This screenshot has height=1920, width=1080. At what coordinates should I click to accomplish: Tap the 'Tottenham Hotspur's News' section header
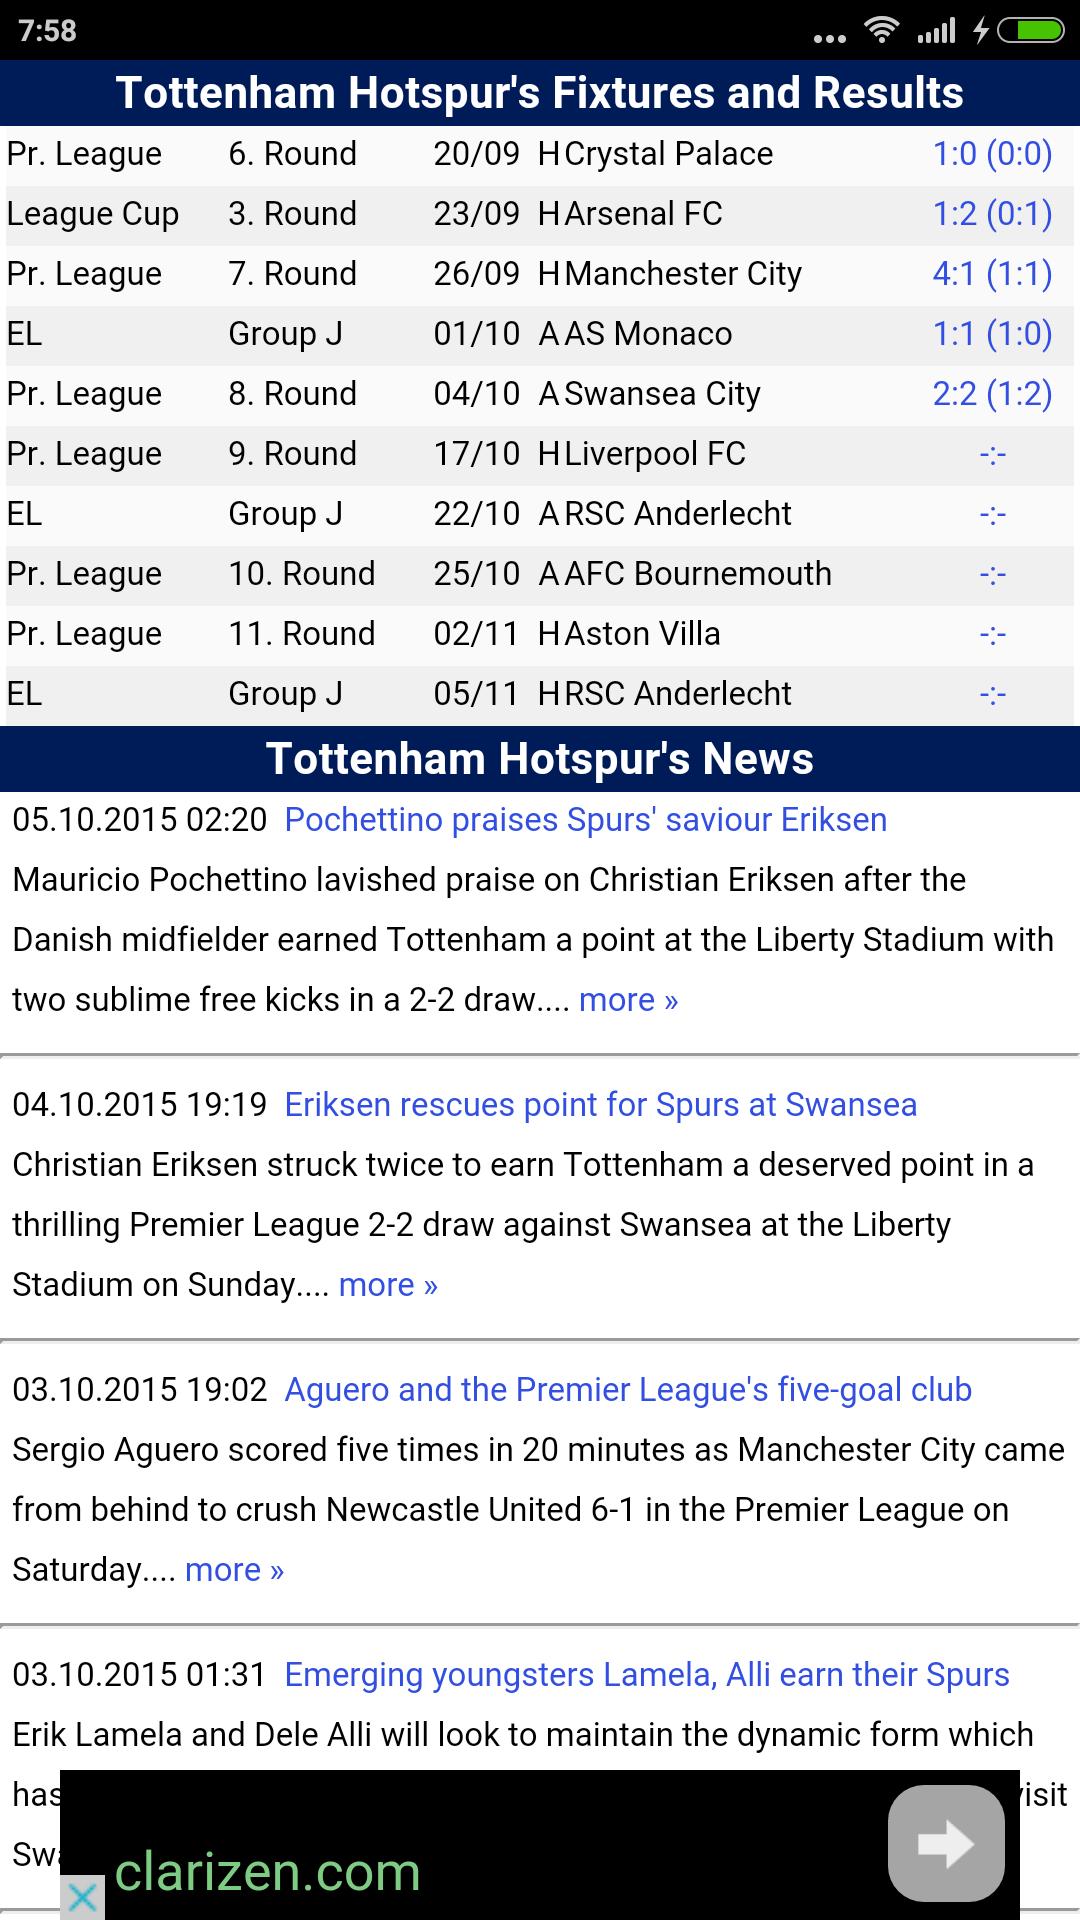tap(540, 759)
